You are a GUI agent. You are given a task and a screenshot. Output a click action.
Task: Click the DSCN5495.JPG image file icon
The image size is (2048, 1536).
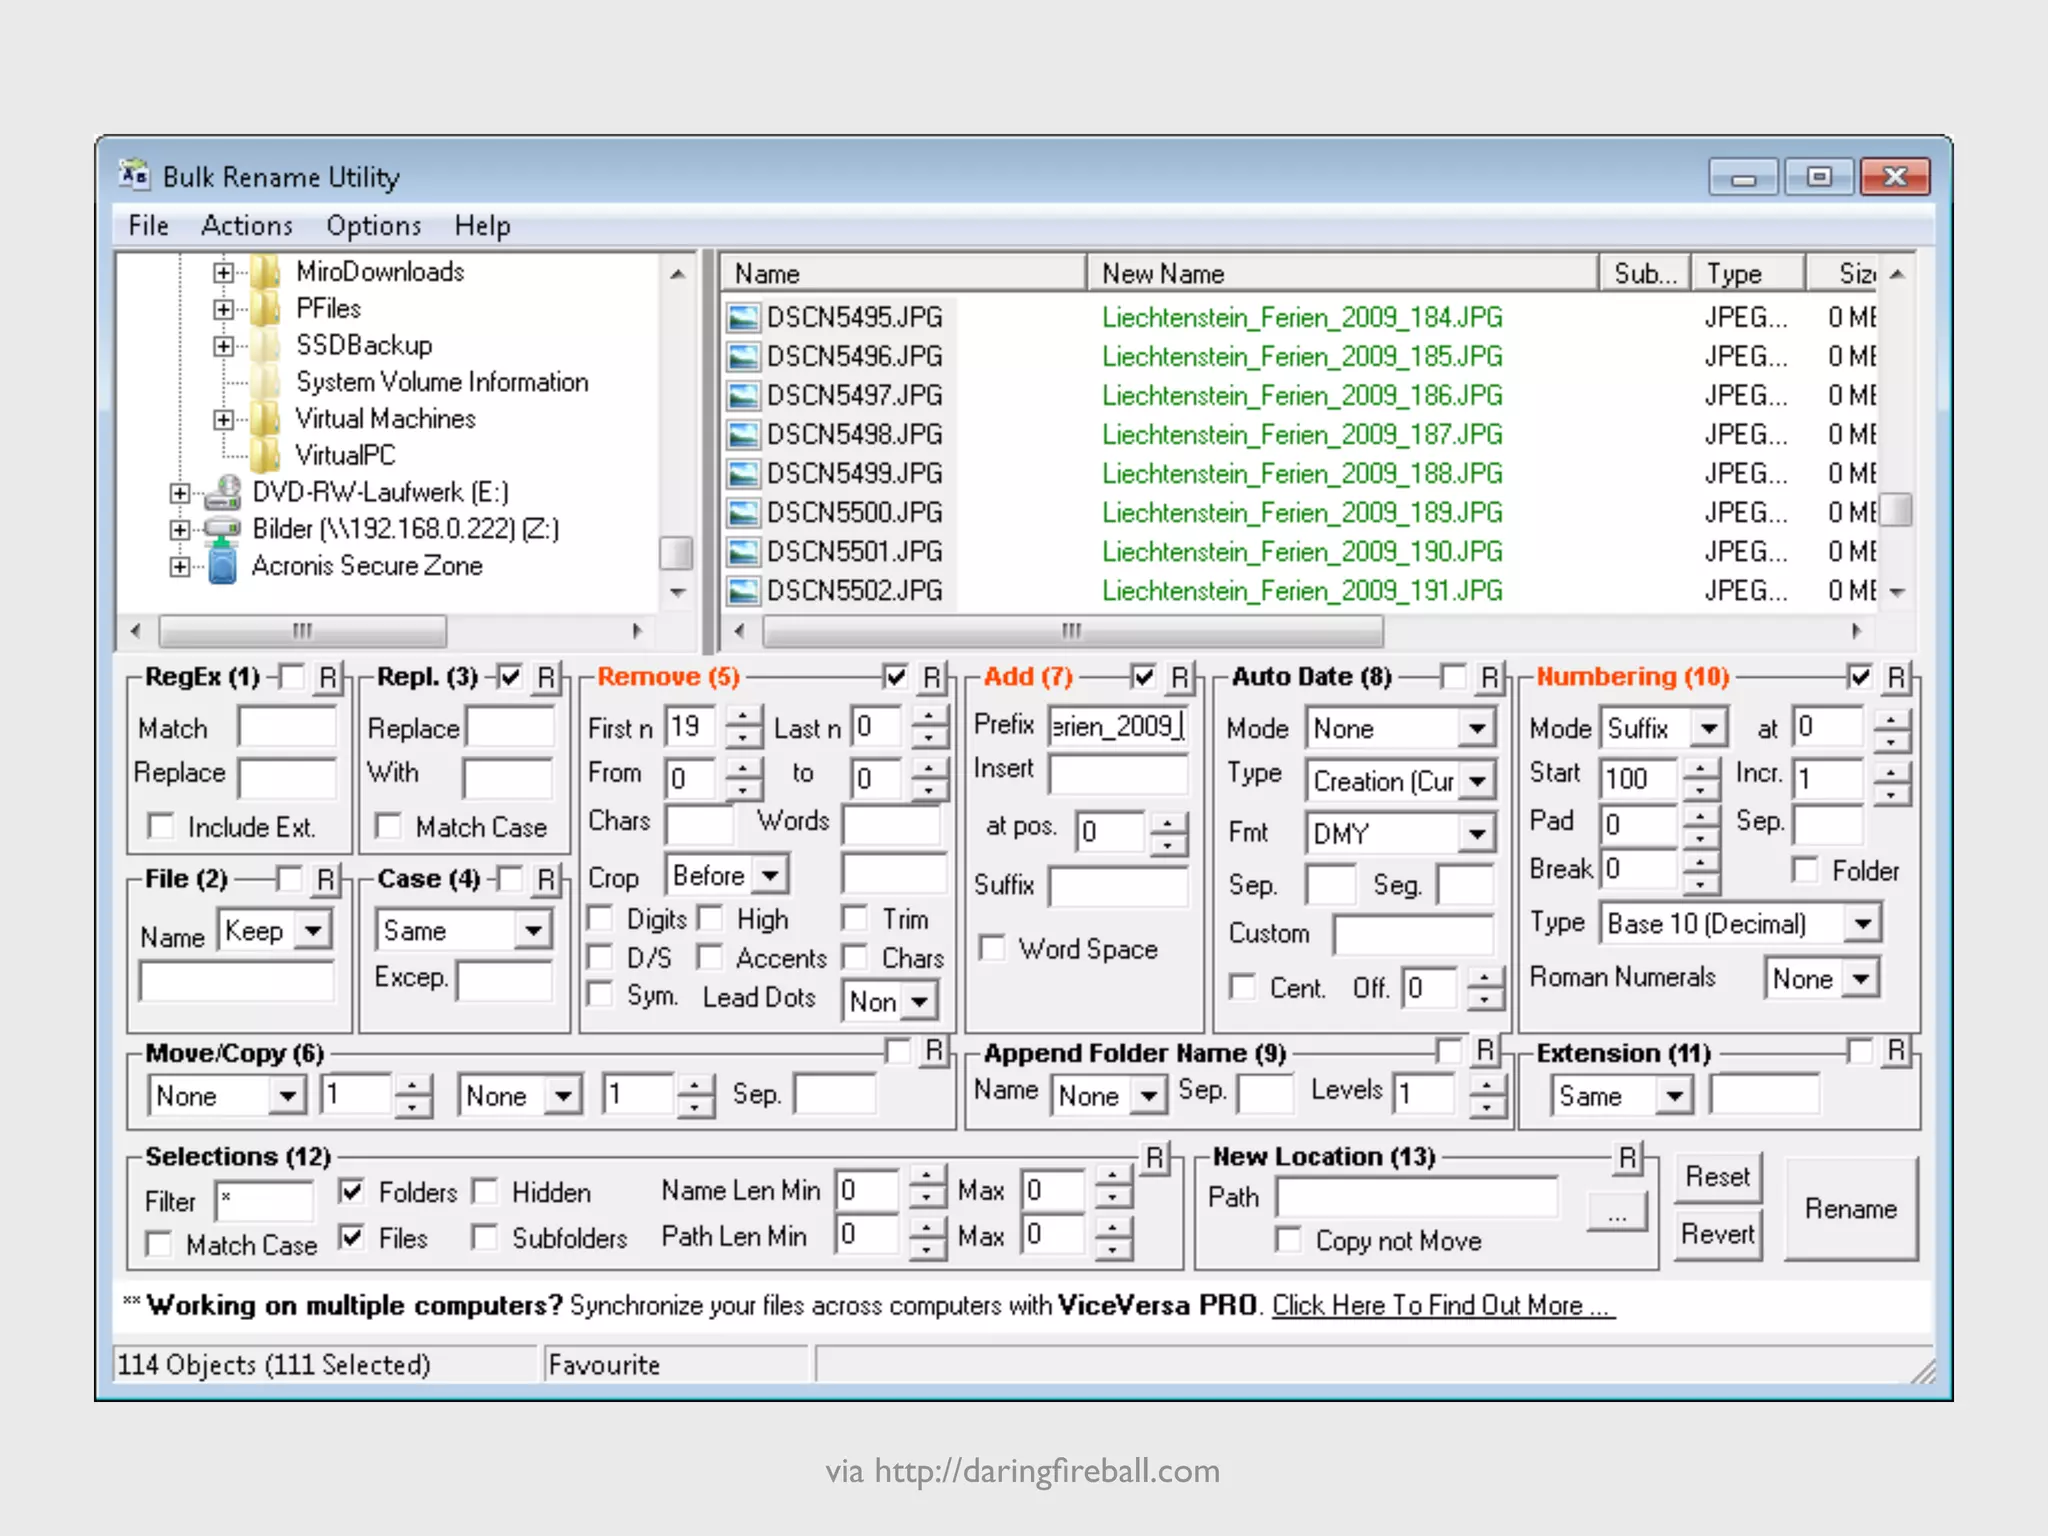coord(742,318)
